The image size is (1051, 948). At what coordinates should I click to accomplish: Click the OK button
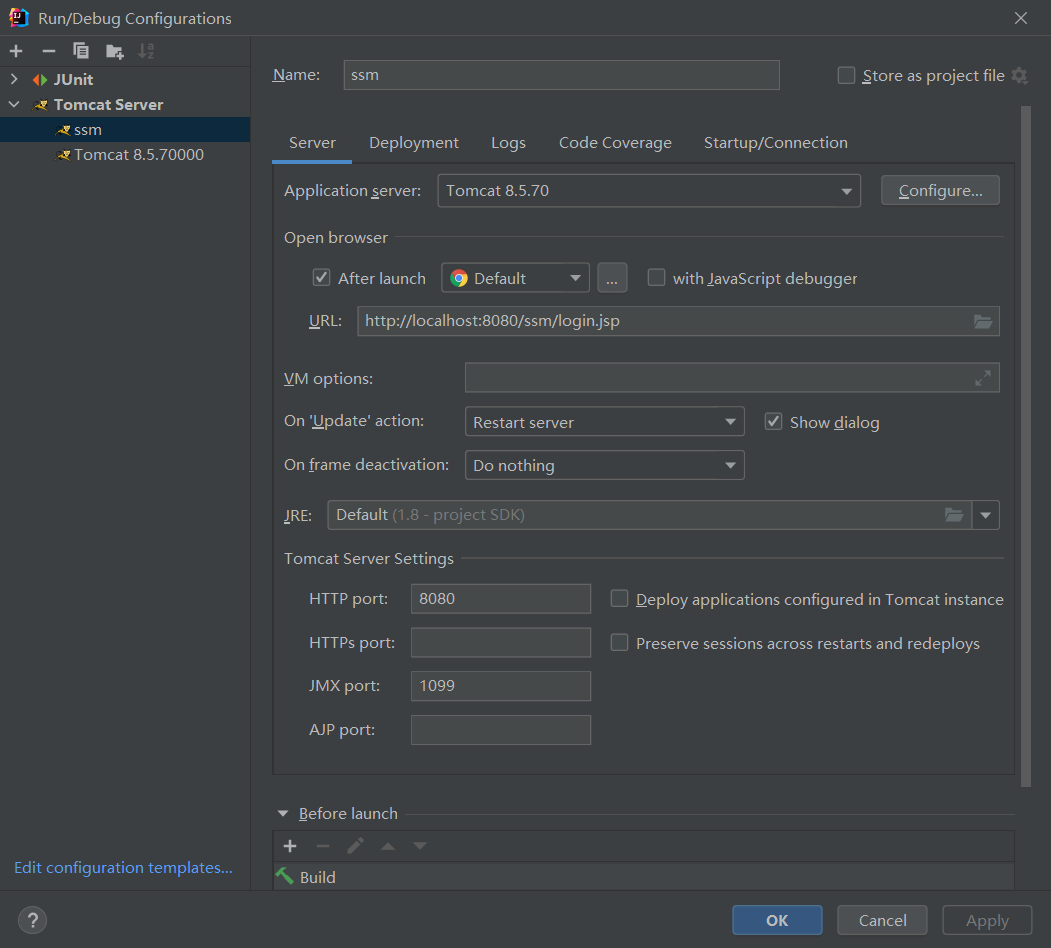click(777, 920)
